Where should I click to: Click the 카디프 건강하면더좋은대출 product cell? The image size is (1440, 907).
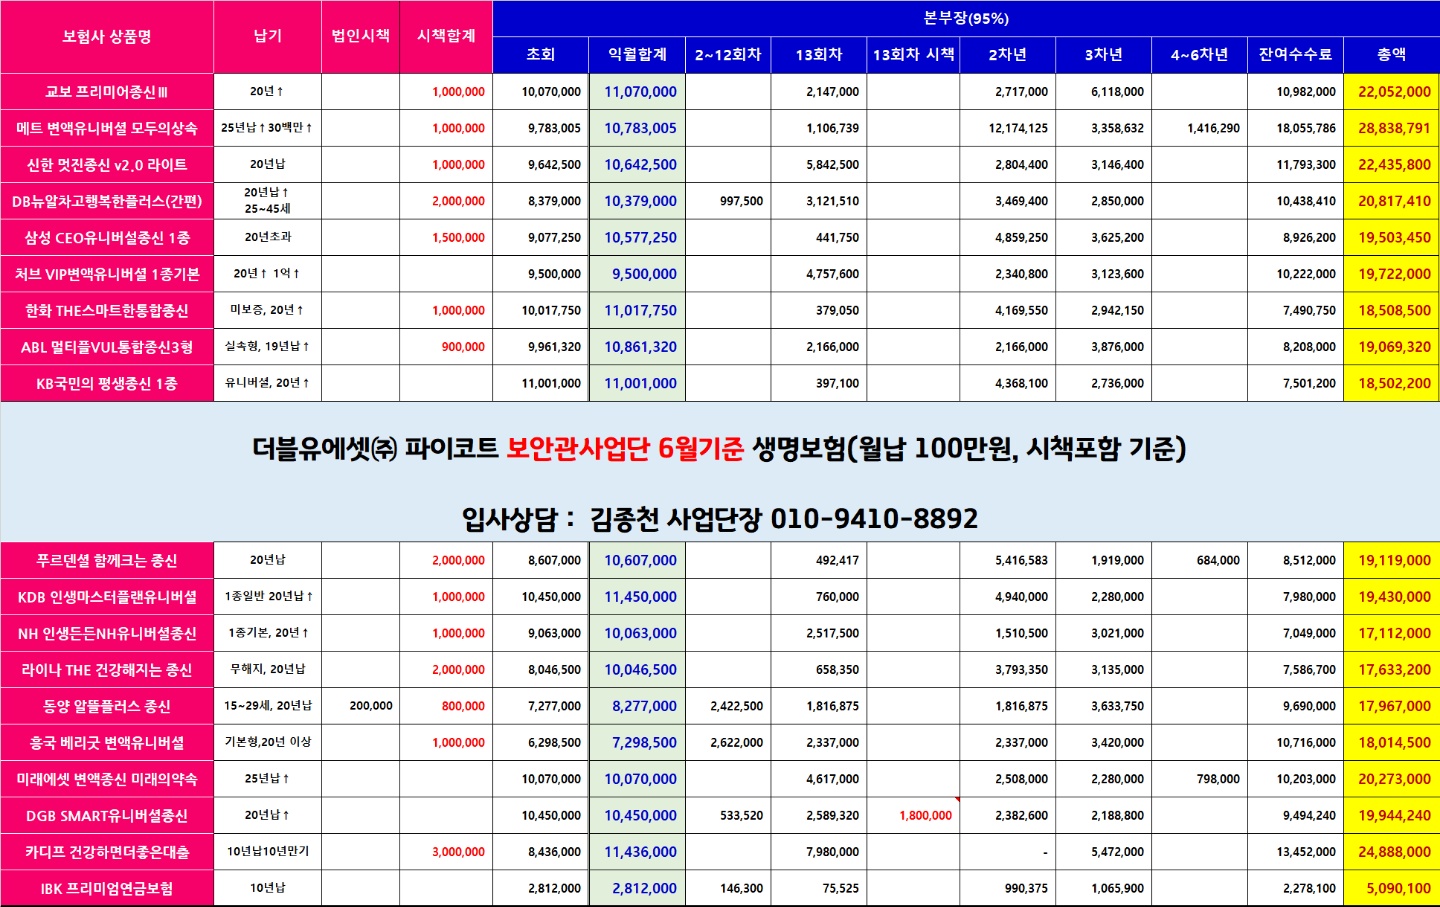[x=107, y=852]
